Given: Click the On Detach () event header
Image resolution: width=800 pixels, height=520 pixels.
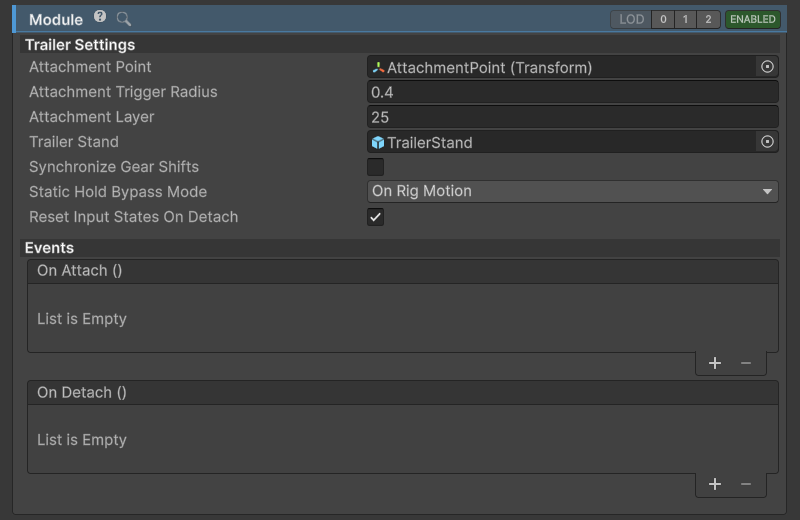Looking at the screenshot, I should click(x=403, y=392).
